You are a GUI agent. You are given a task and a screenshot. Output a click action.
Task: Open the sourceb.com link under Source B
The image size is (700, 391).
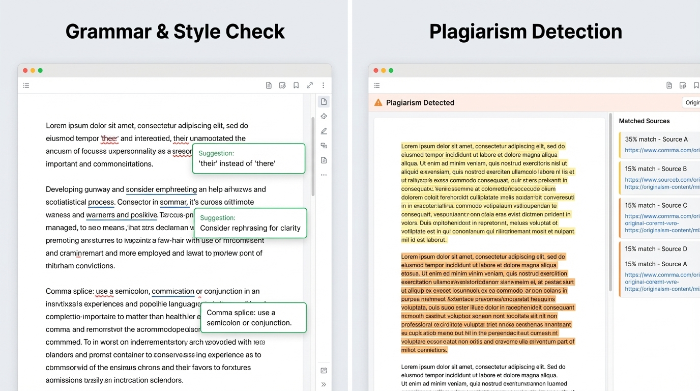tap(662, 179)
